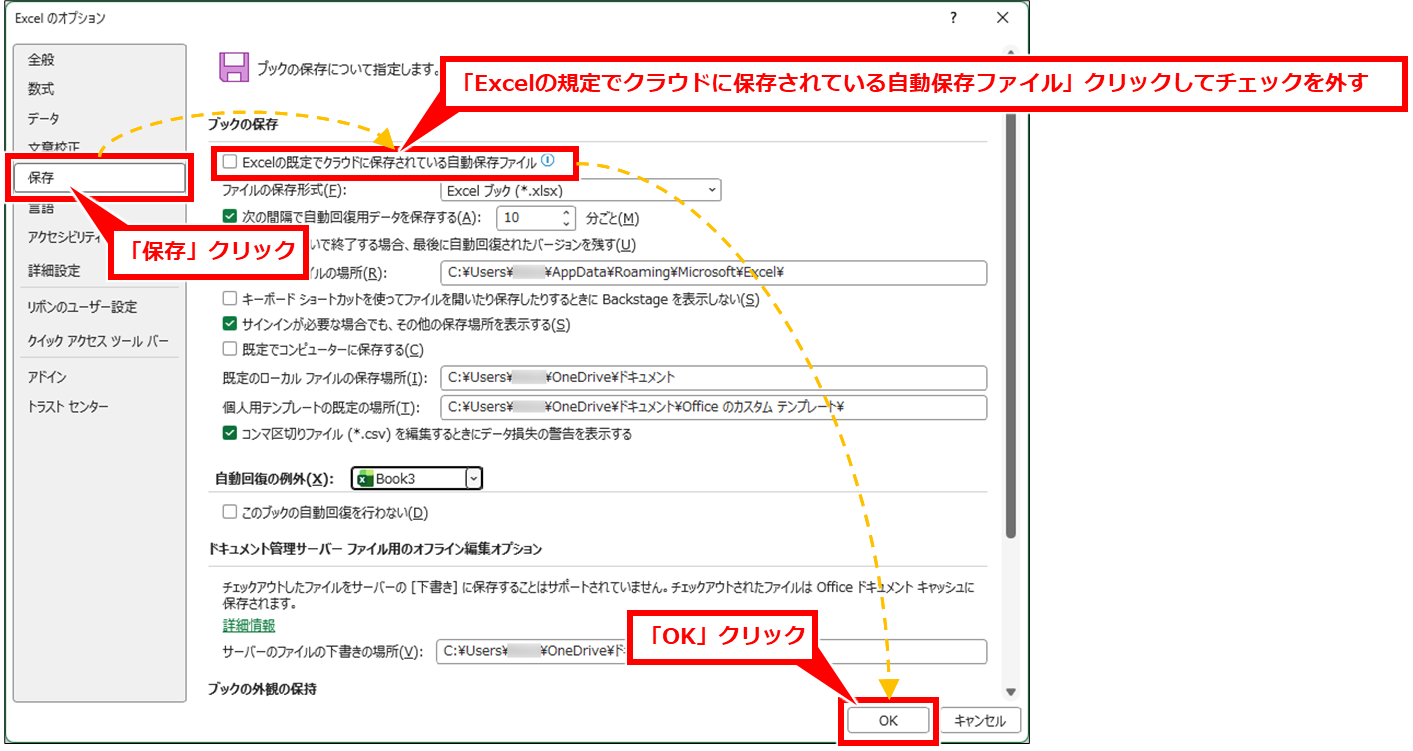Check このブックの自動回復を行わない option
The image size is (1413, 751).
230,512
